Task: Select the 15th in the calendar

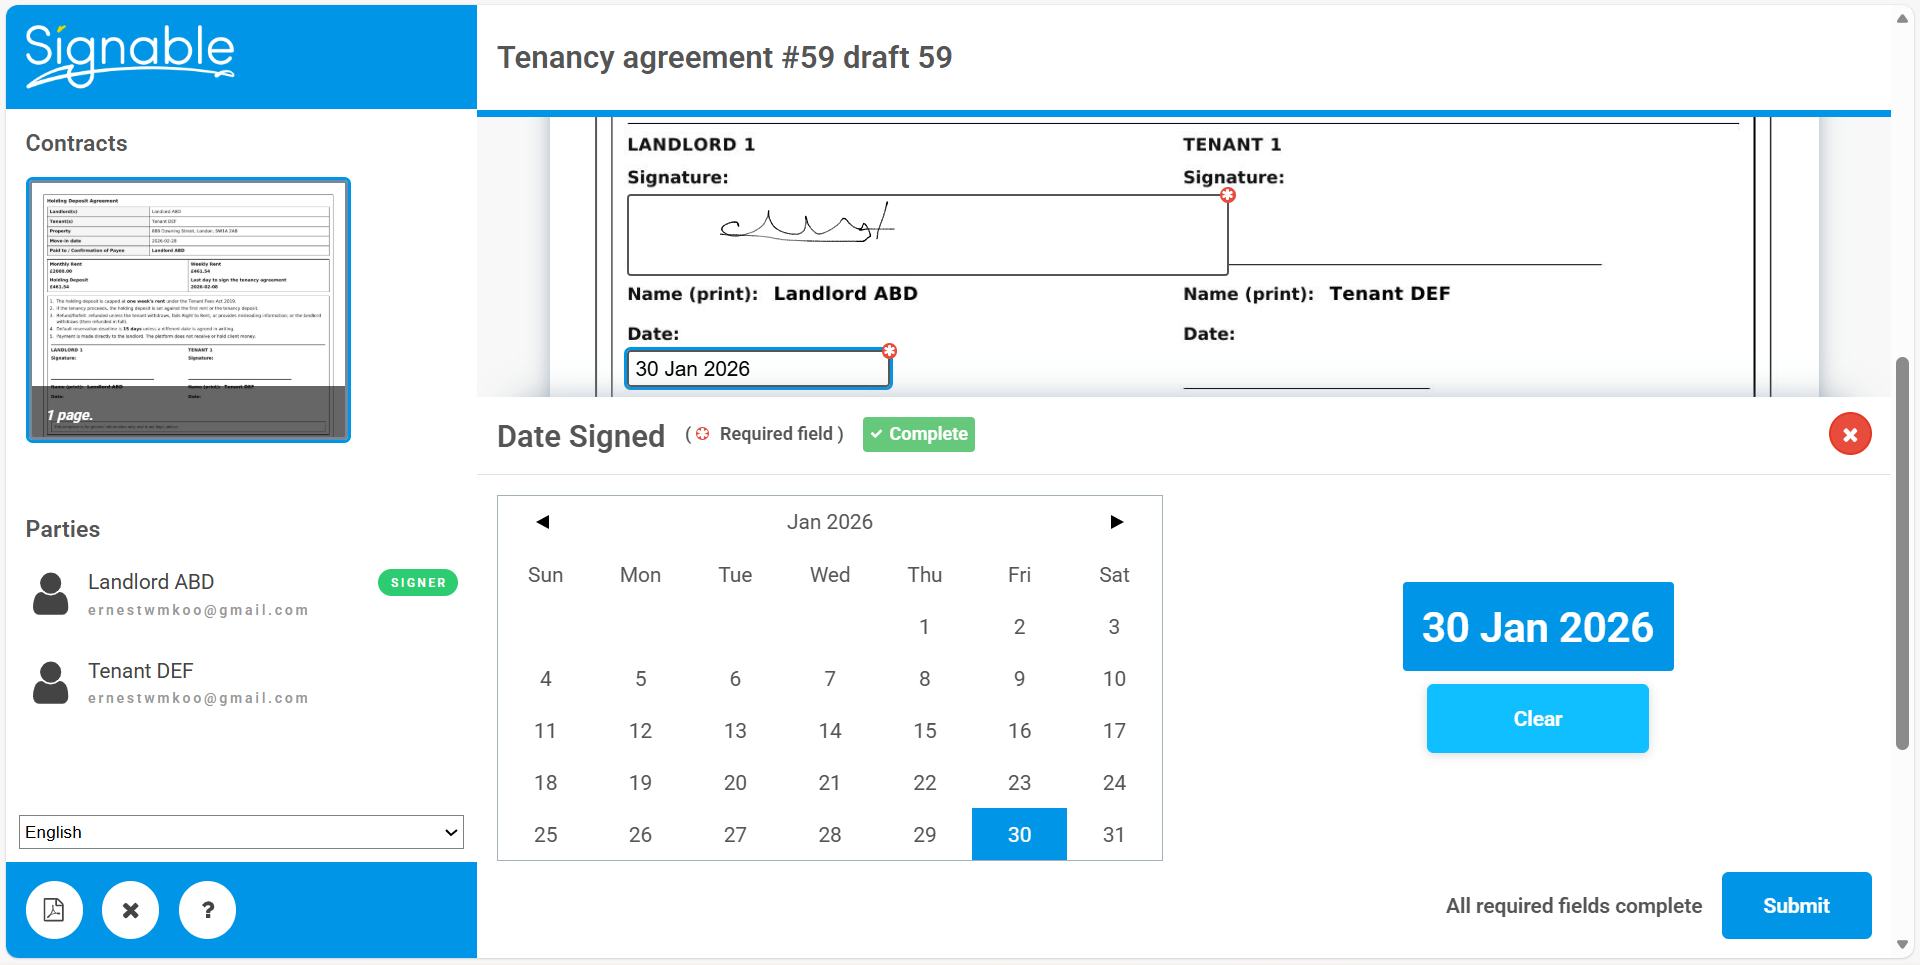Action: coord(924,731)
